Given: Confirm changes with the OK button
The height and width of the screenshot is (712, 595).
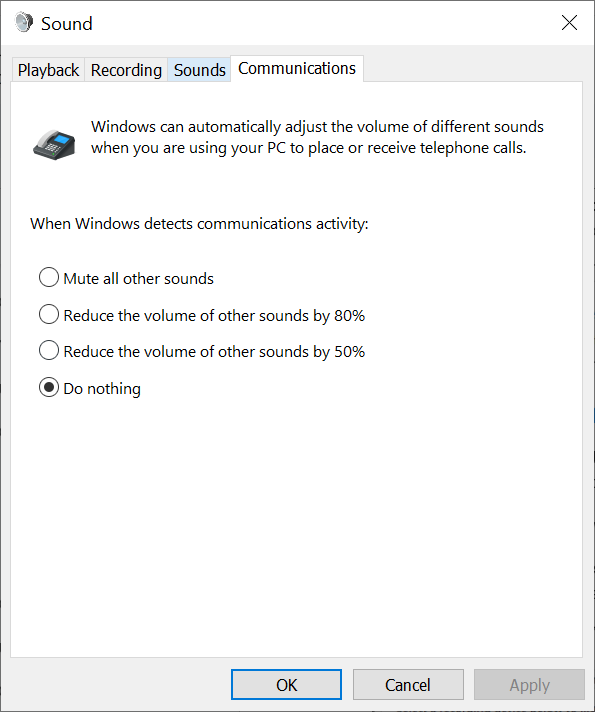Looking at the screenshot, I should coord(286,684).
